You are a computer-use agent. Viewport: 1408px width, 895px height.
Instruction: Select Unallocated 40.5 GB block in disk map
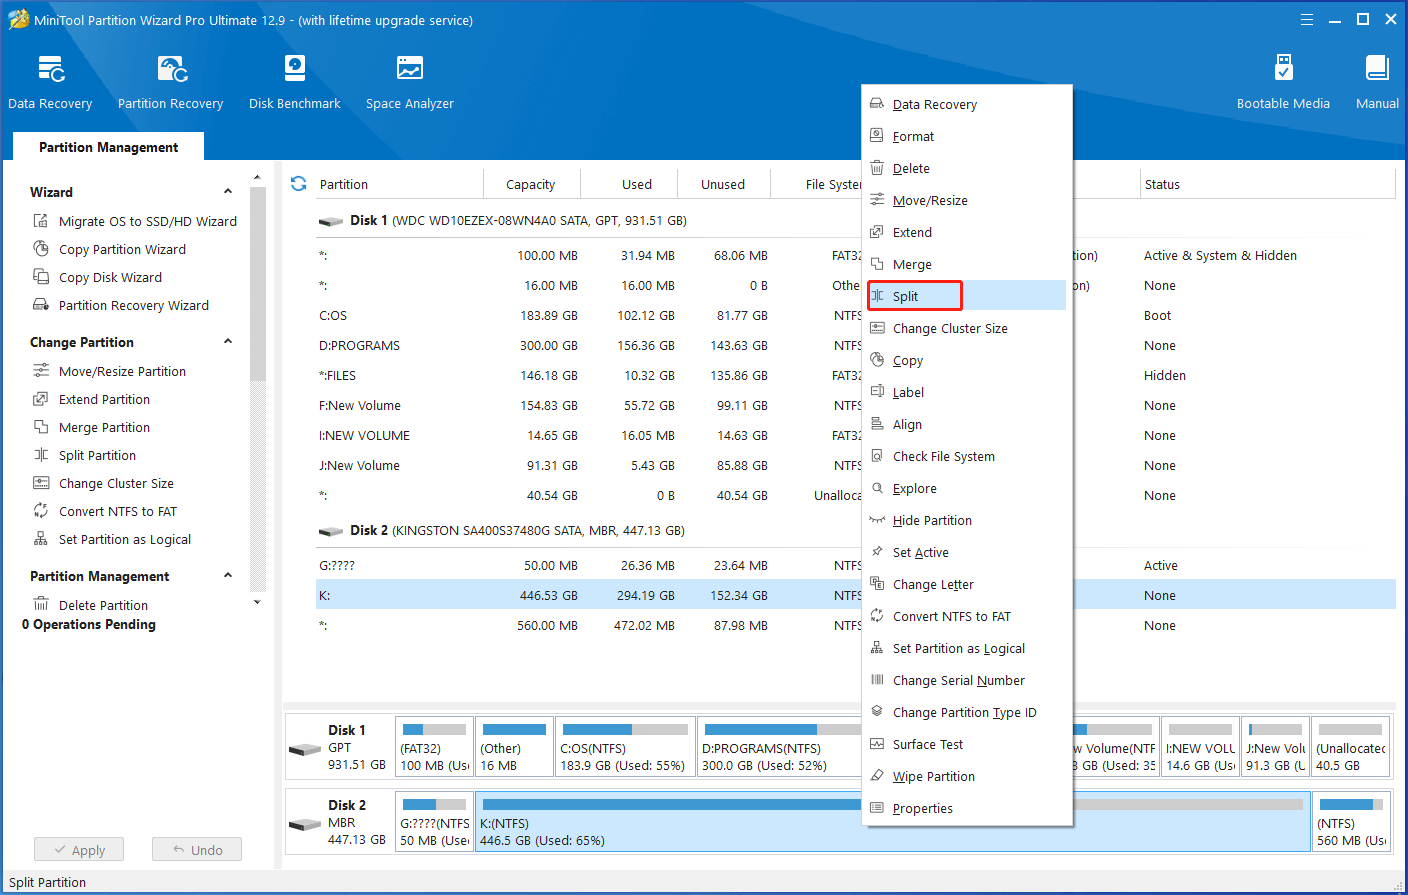coord(1350,746)
